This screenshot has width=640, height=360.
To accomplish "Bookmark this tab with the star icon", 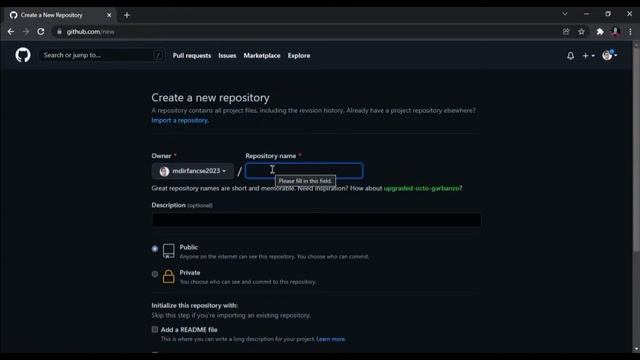I will point(581,31).
